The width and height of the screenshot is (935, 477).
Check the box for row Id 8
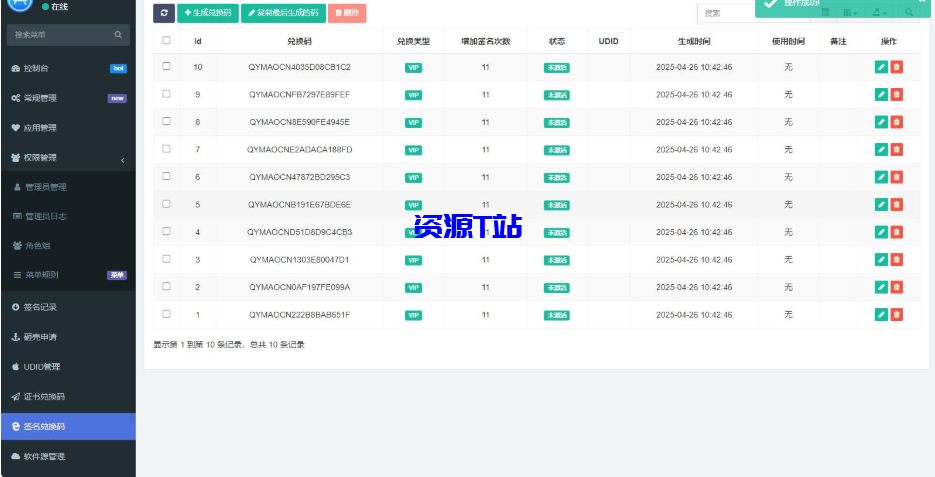(166, 121)
